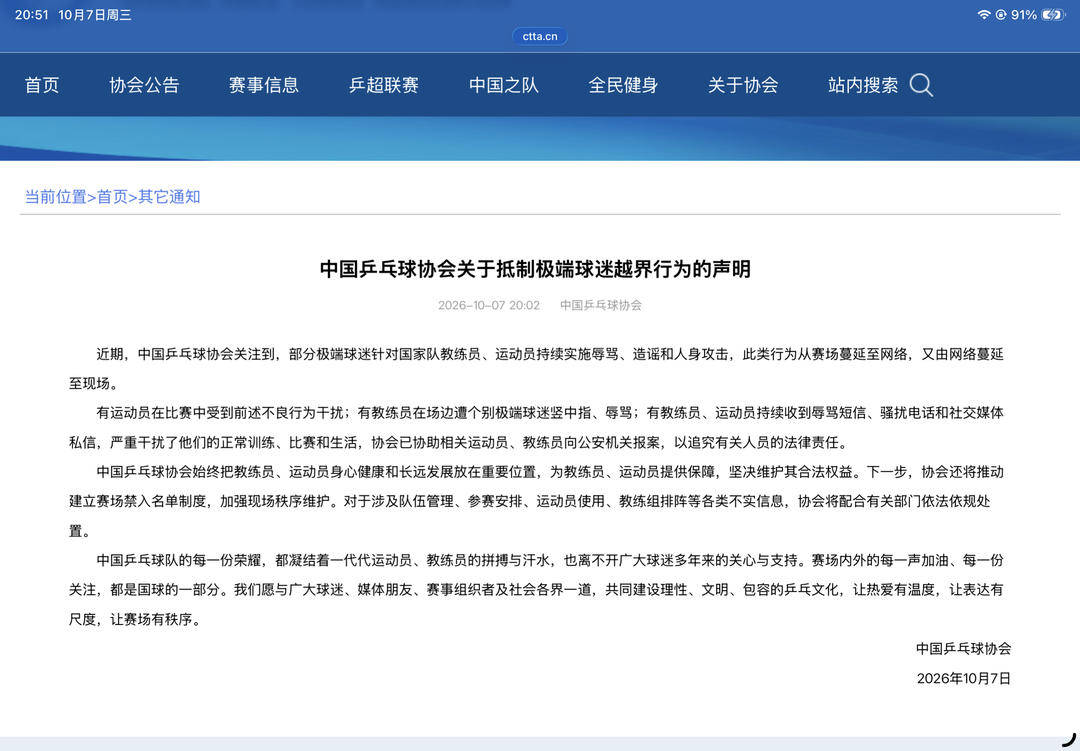The height and width of the screenshot is (751, 1080).
Task: Click the closing date 2026年10月7日
Action: click(964, 679)
